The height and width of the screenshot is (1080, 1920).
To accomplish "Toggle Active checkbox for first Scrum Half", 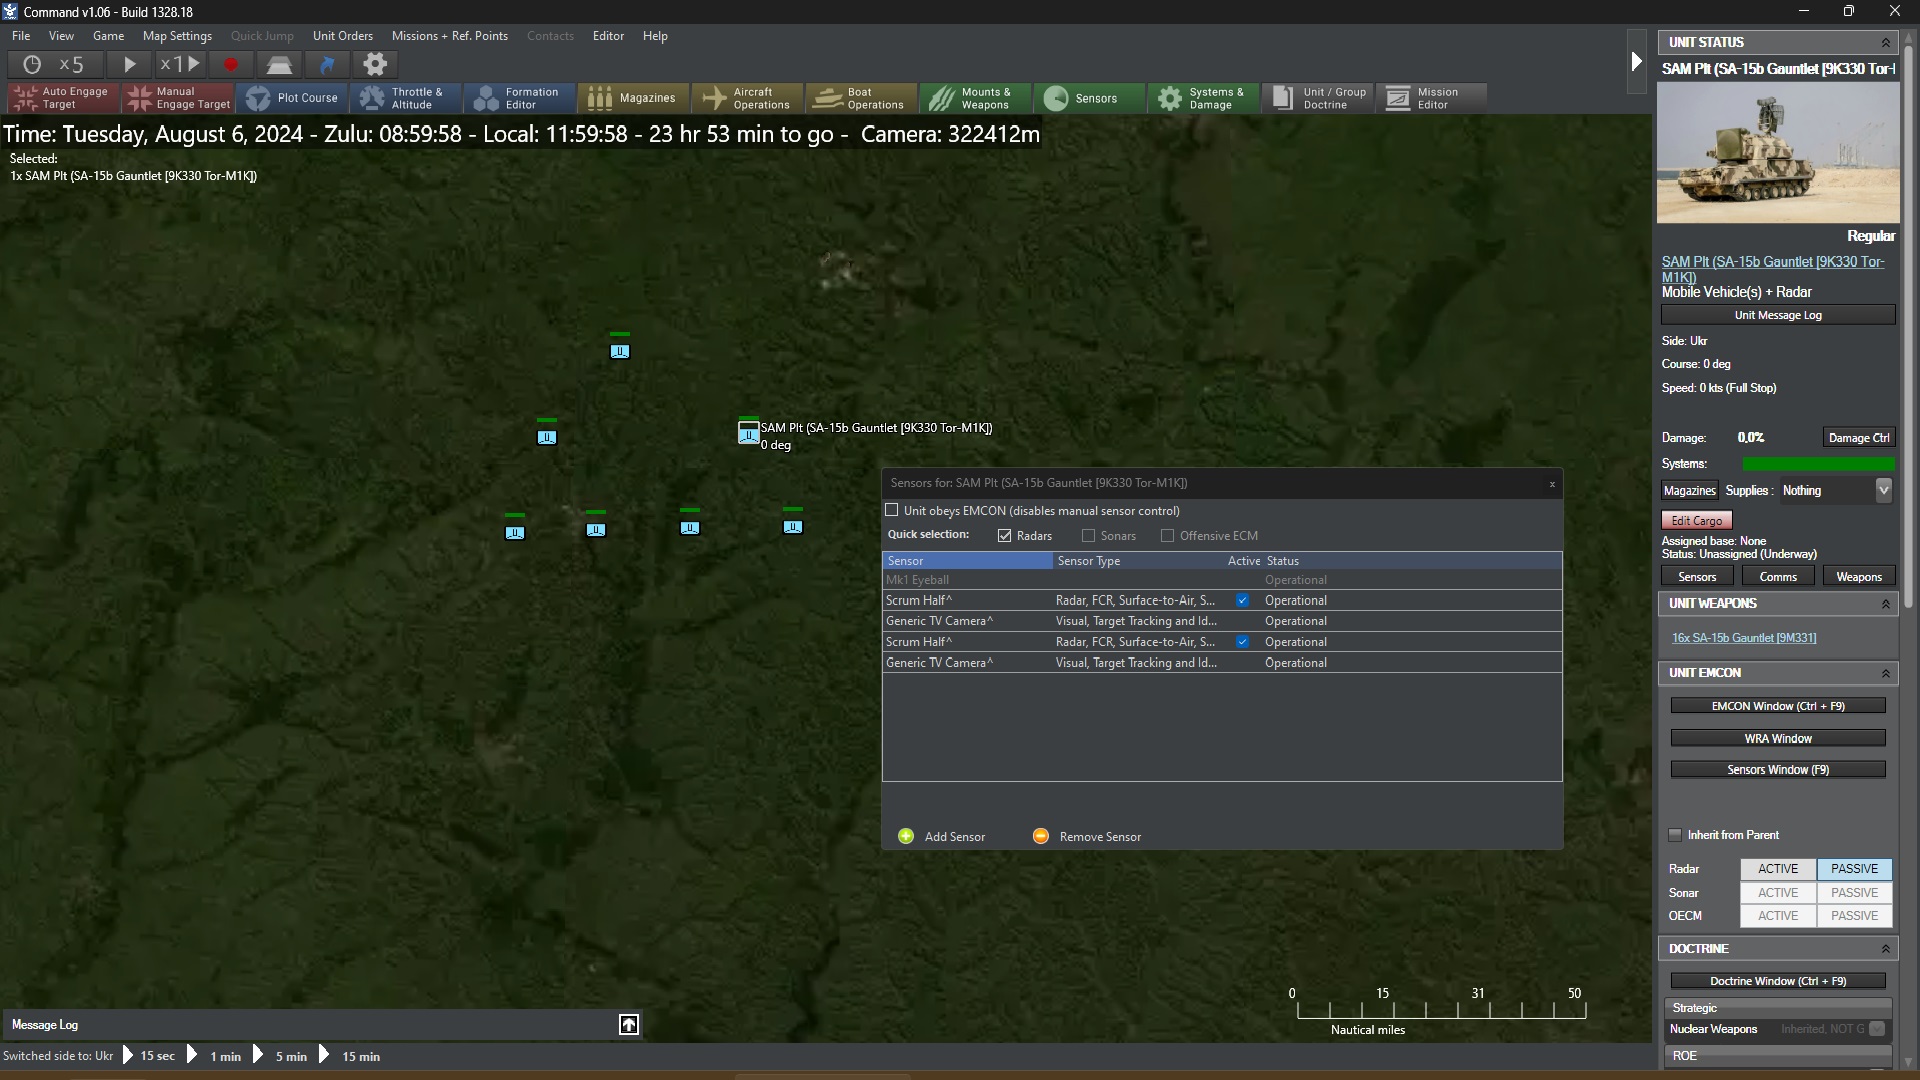I will (1243, 601).
